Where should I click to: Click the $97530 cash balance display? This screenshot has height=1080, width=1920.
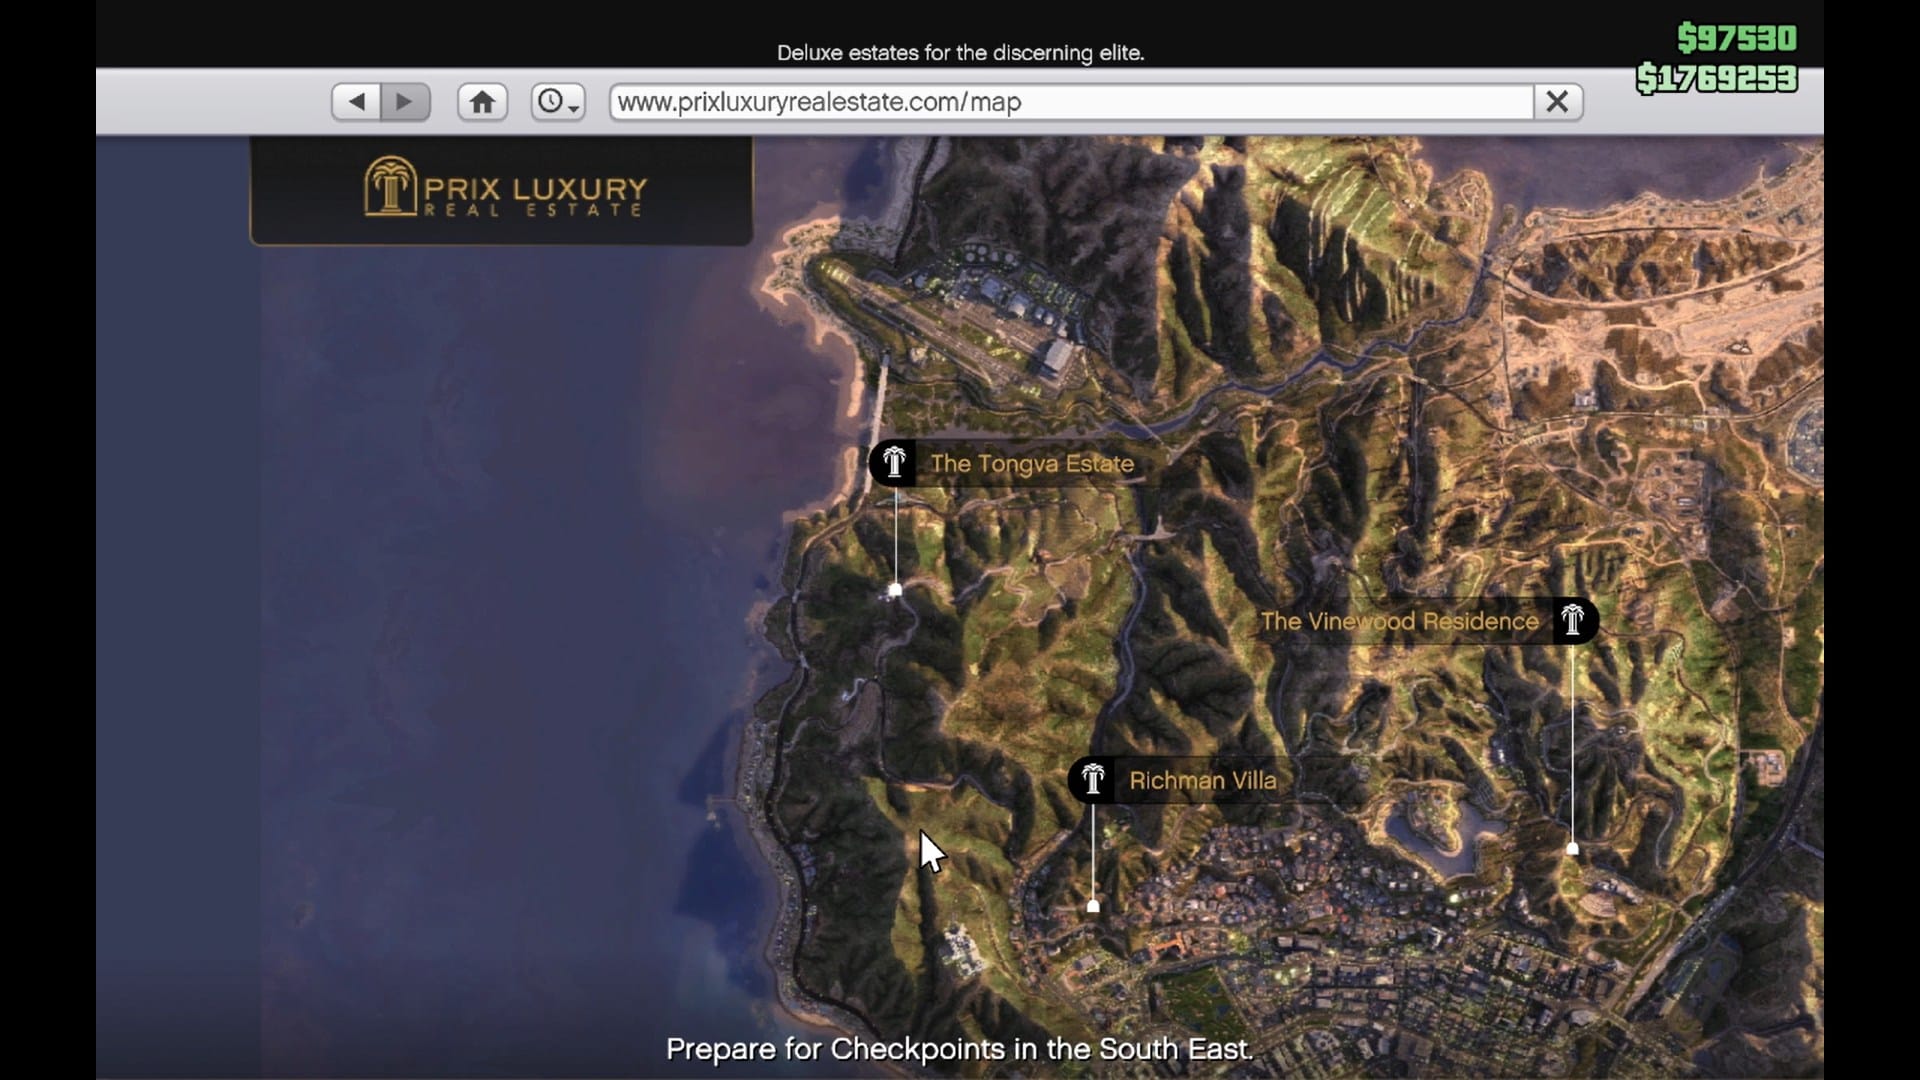coord(1736,38)
